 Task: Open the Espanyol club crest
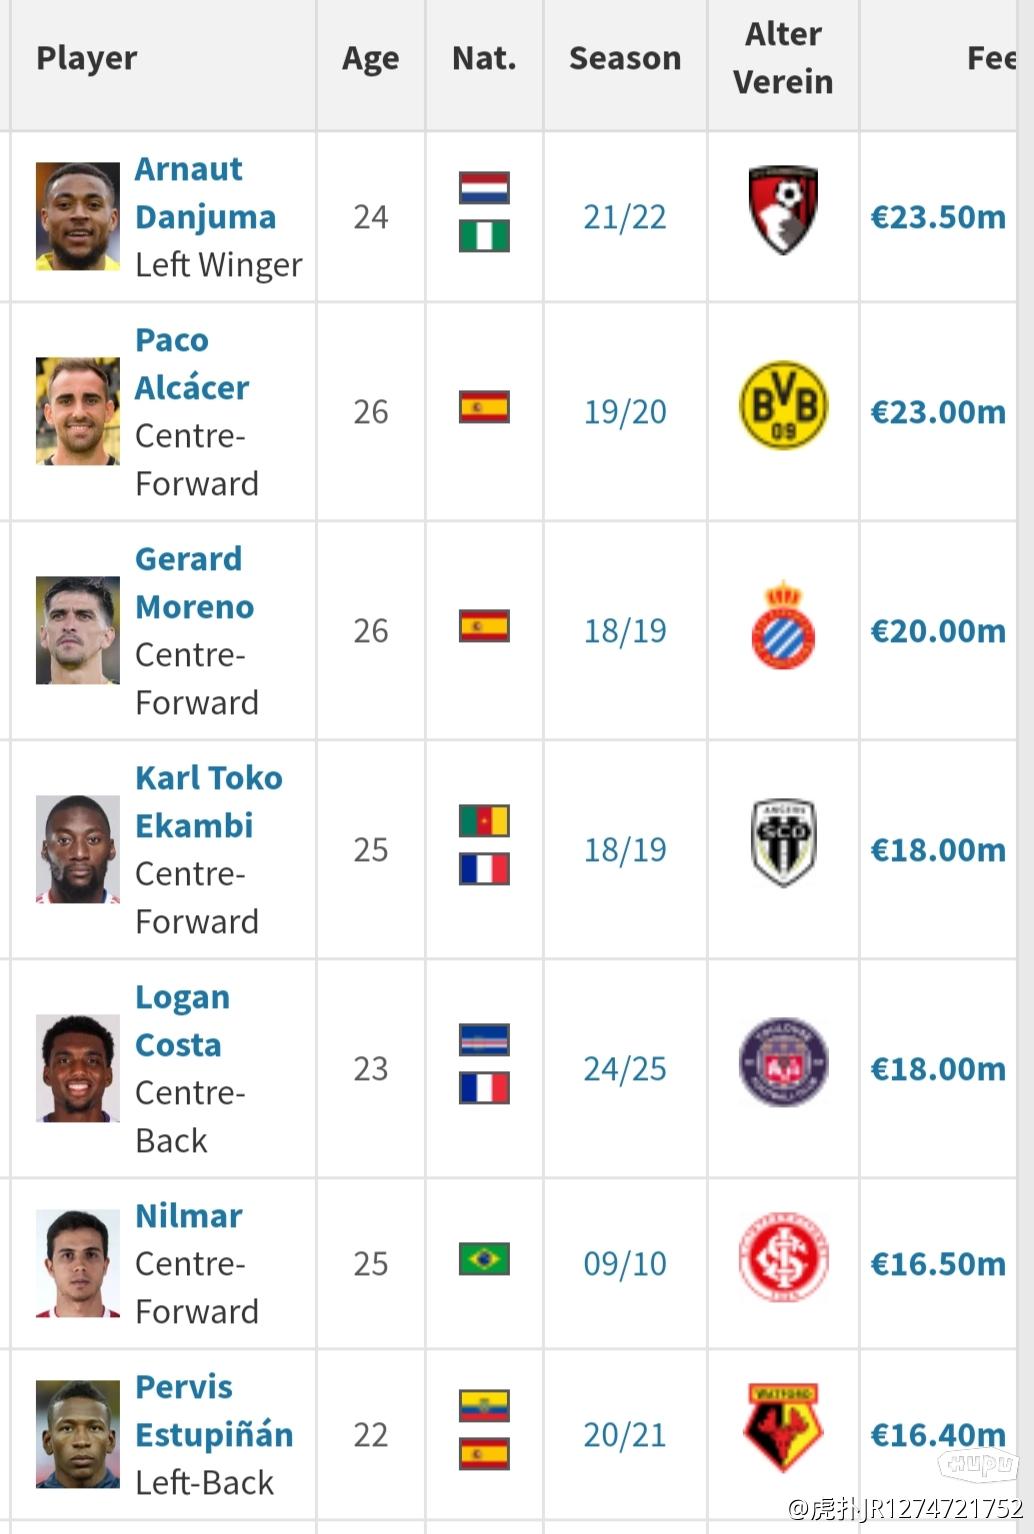click(x=783, y=625)
